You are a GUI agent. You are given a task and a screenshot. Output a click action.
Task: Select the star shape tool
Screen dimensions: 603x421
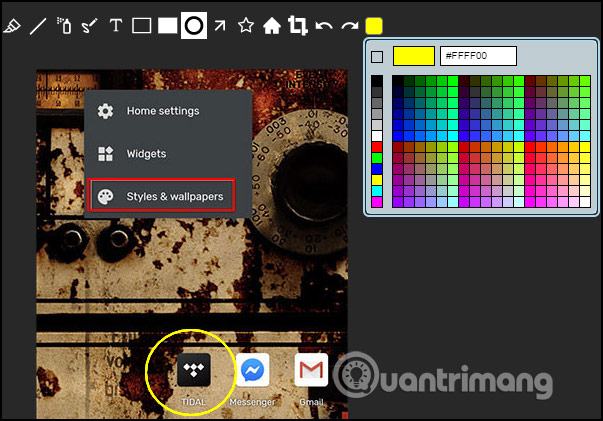coord(246,26)
